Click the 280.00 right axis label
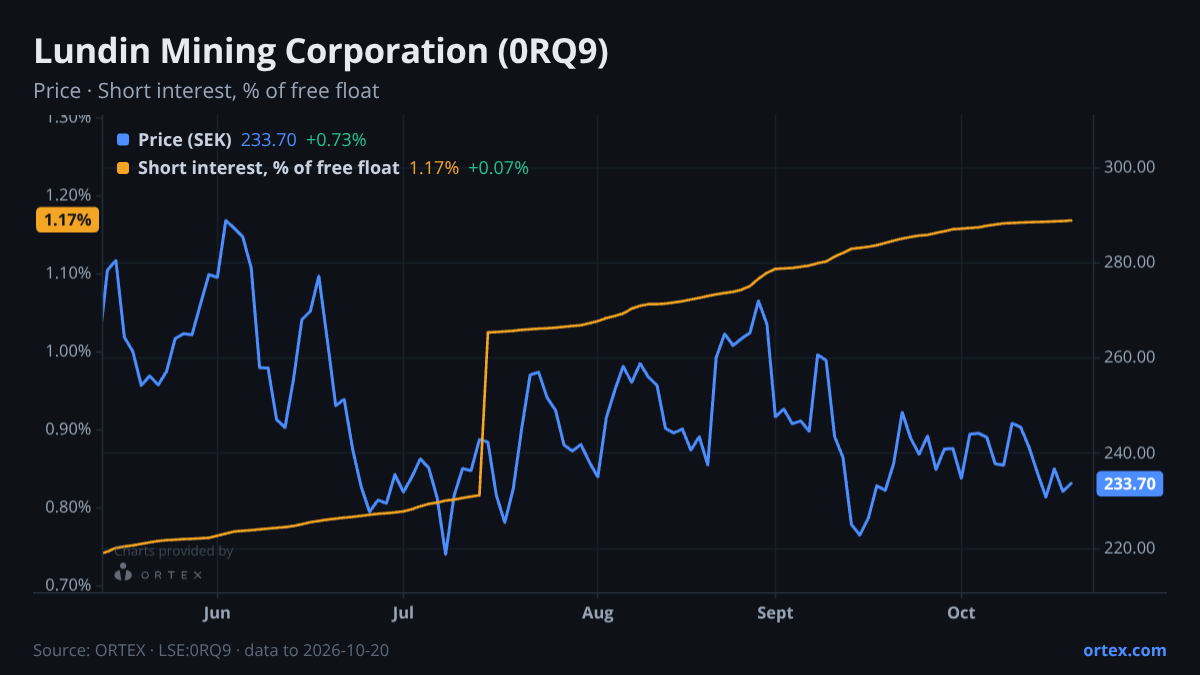The height and width of the screenshot is (675, 1200). click(1129, 262)
